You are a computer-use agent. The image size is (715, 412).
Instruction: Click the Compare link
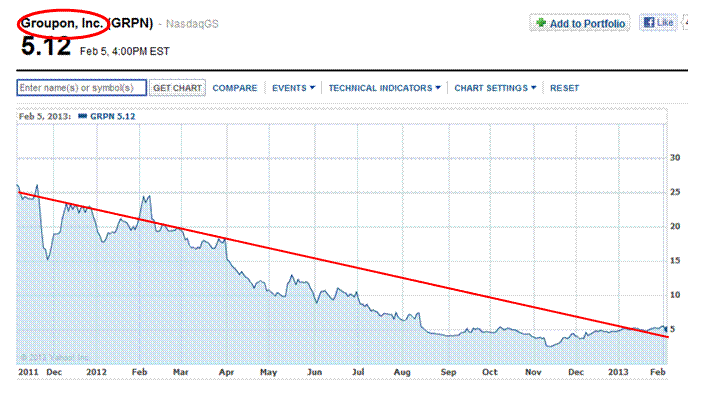coord(235,88)
